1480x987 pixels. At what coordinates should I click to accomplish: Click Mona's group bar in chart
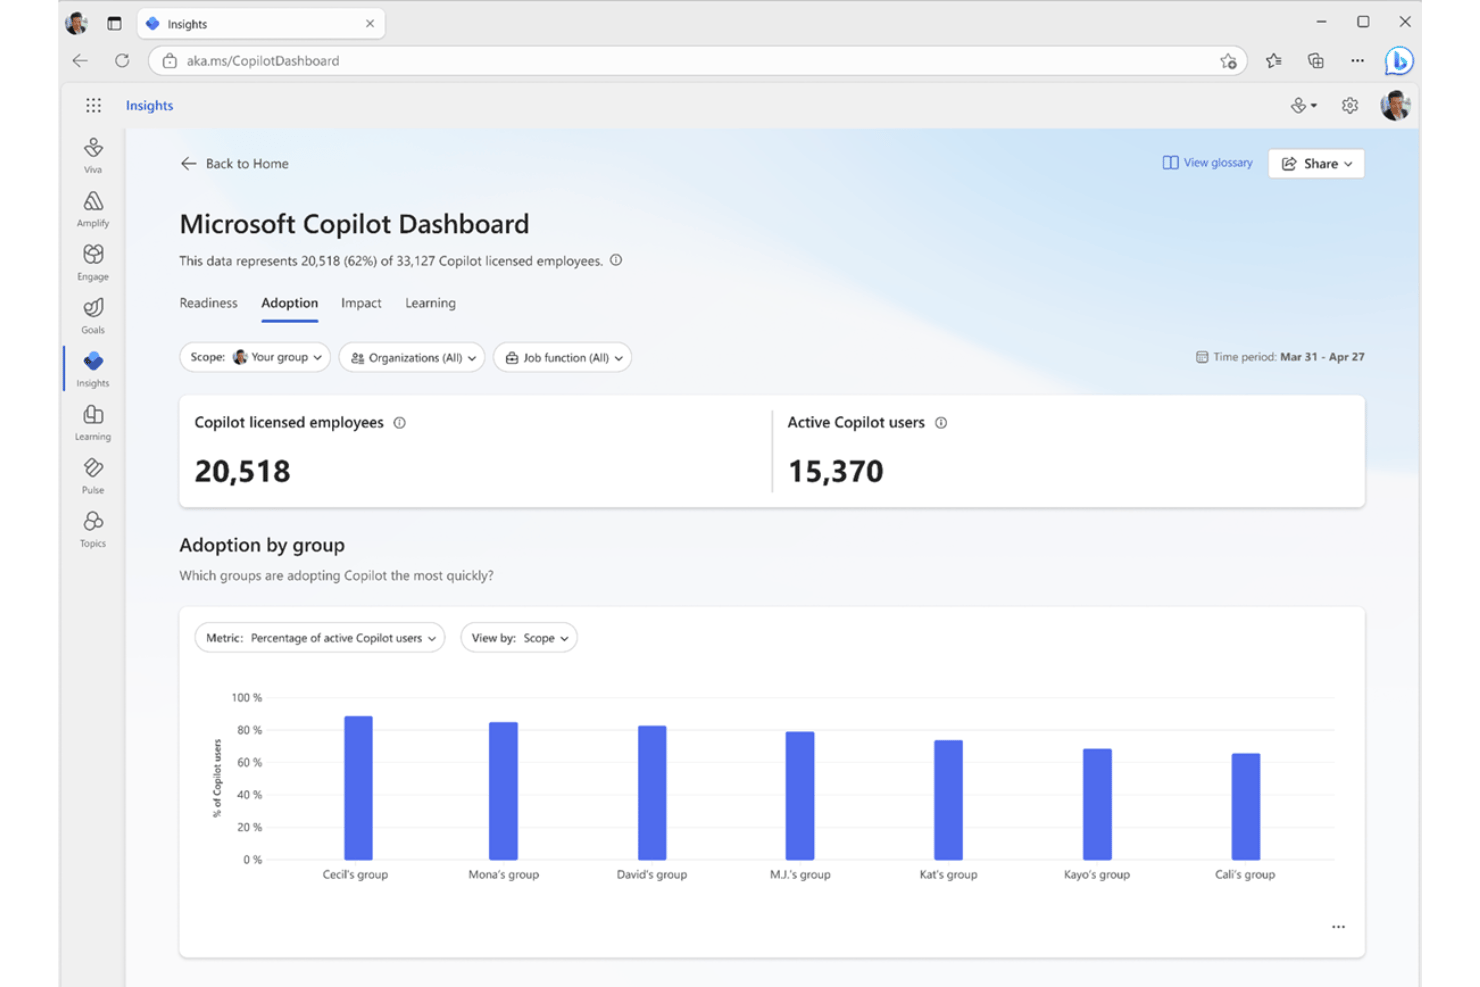click(x=503, y=791)
